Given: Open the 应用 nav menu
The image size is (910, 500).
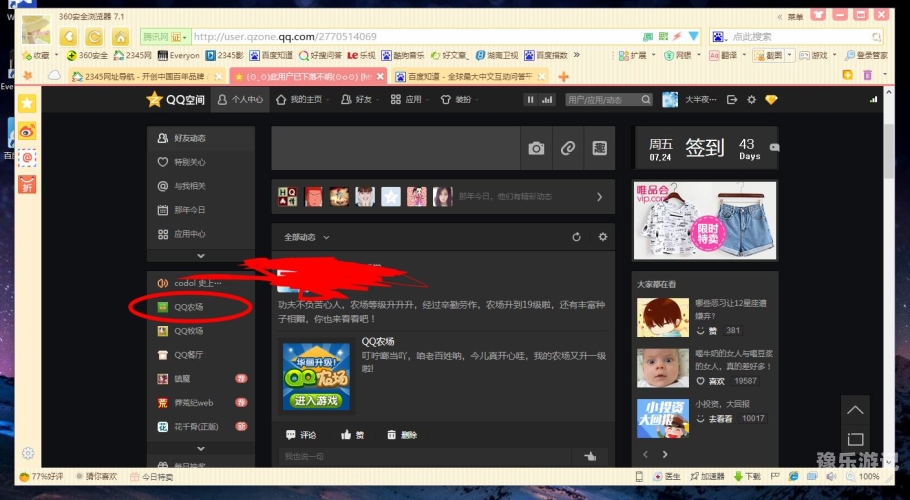Looking at the screenshot, I should [410, 100].
